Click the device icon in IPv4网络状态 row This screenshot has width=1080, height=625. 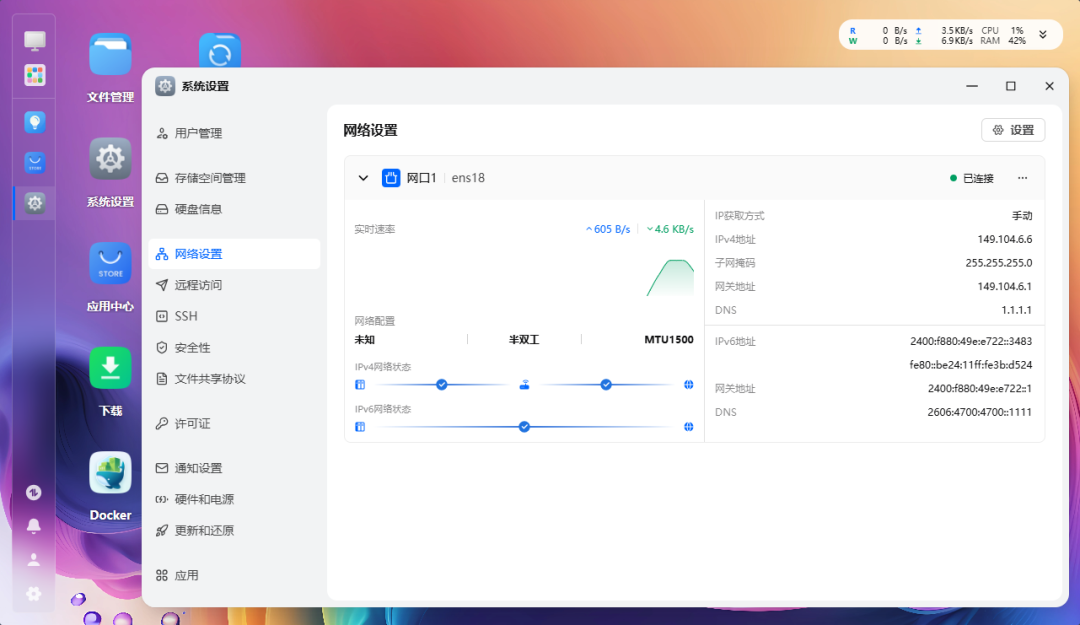click(360, 385)
